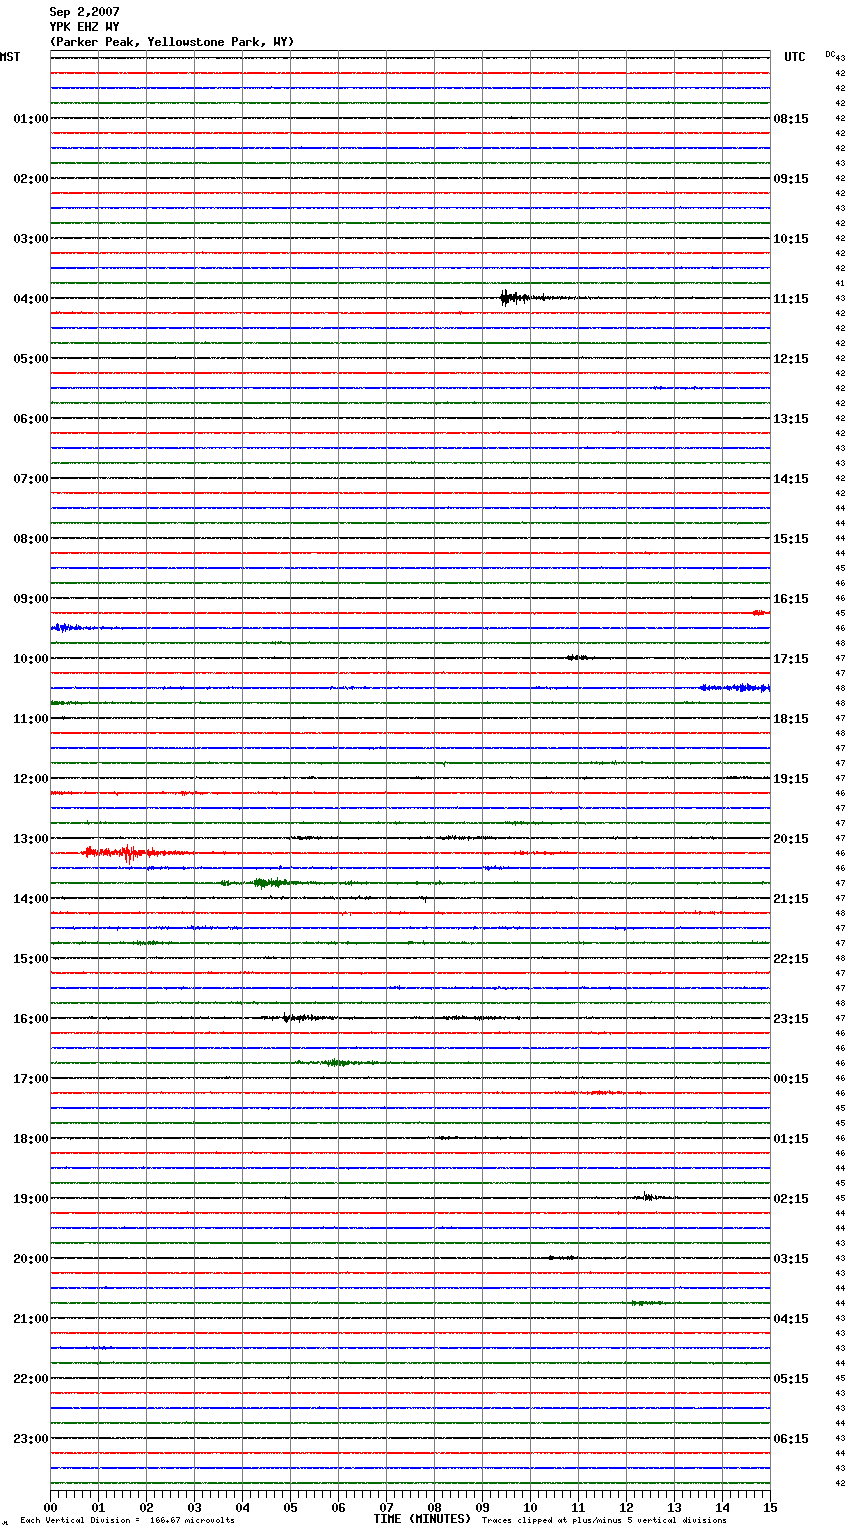Select the "(Parker Peak, Yellowstone Park, WY)" title
The image size is (850, 1534).
pyautogui.click(x=172, y=42)
